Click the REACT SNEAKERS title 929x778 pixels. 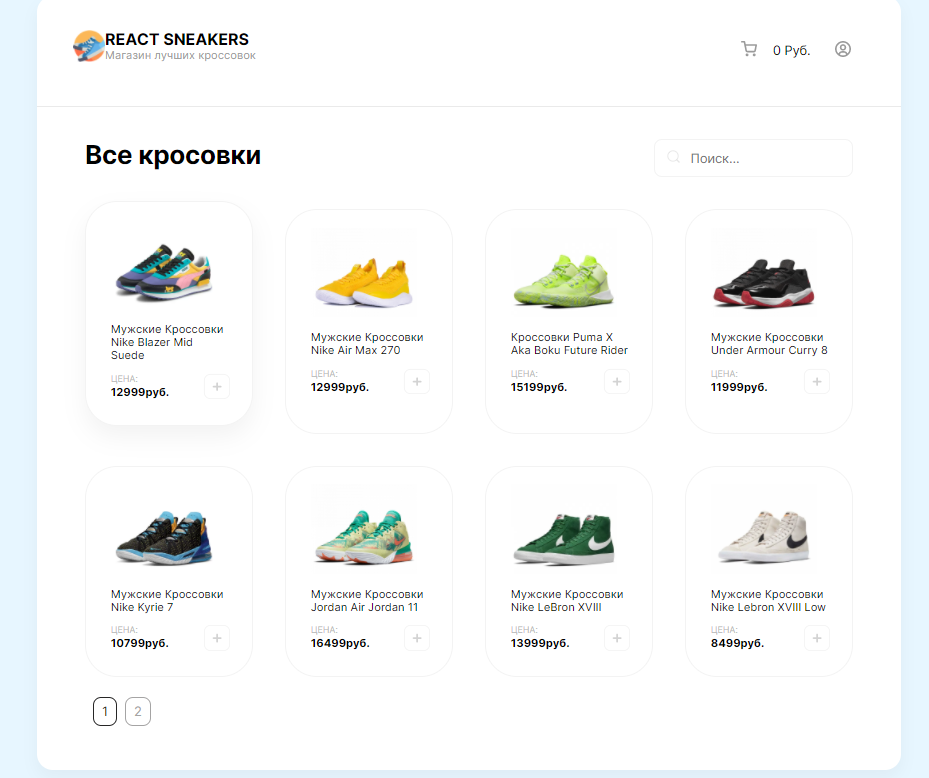coord(177,39)
